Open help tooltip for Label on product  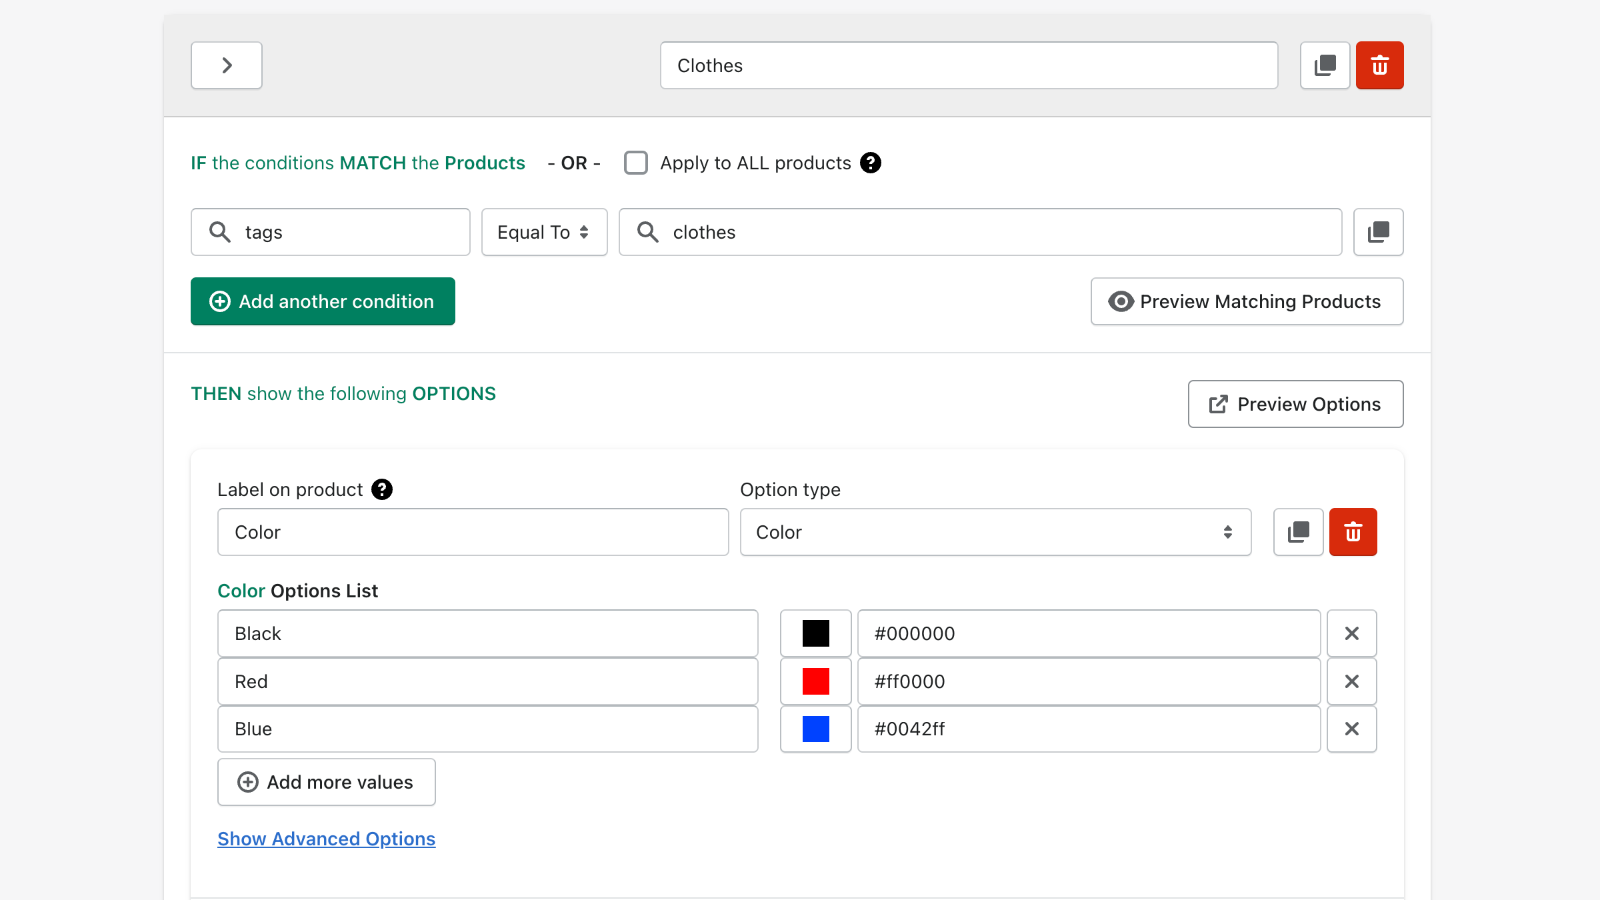pos(381,489)
